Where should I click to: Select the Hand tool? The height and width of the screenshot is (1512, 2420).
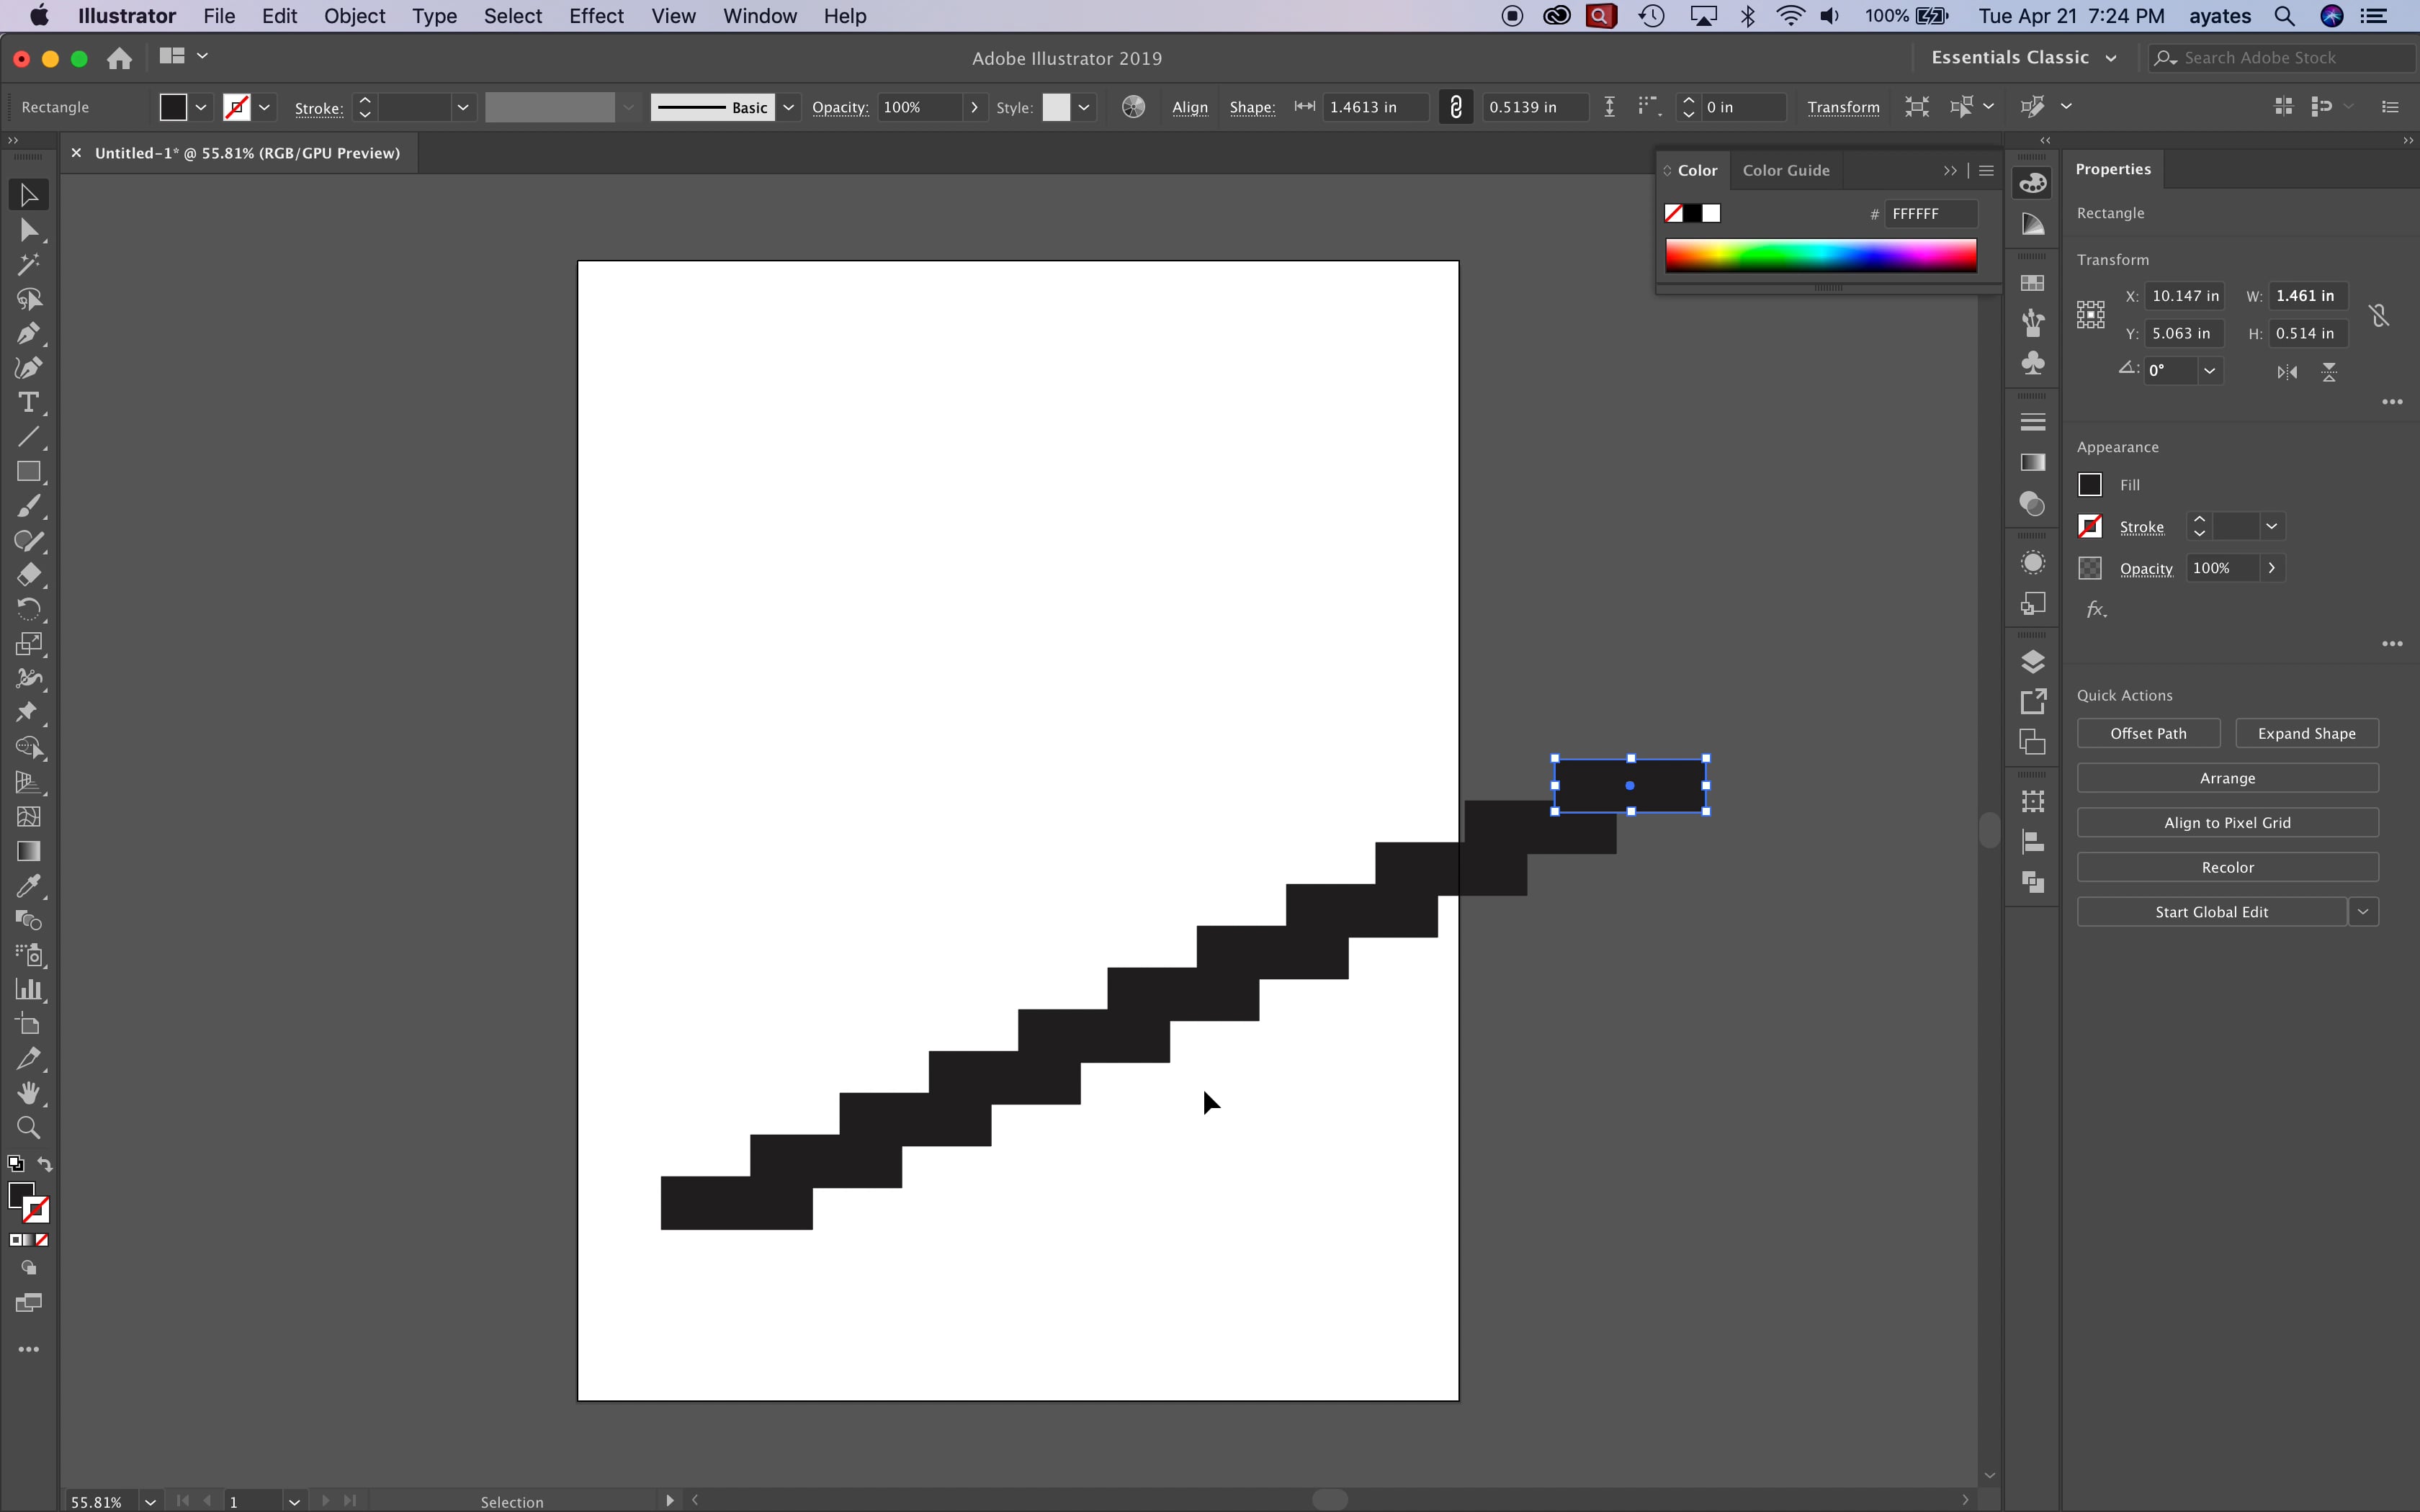pyautogui.click(x=28, y=1092)
